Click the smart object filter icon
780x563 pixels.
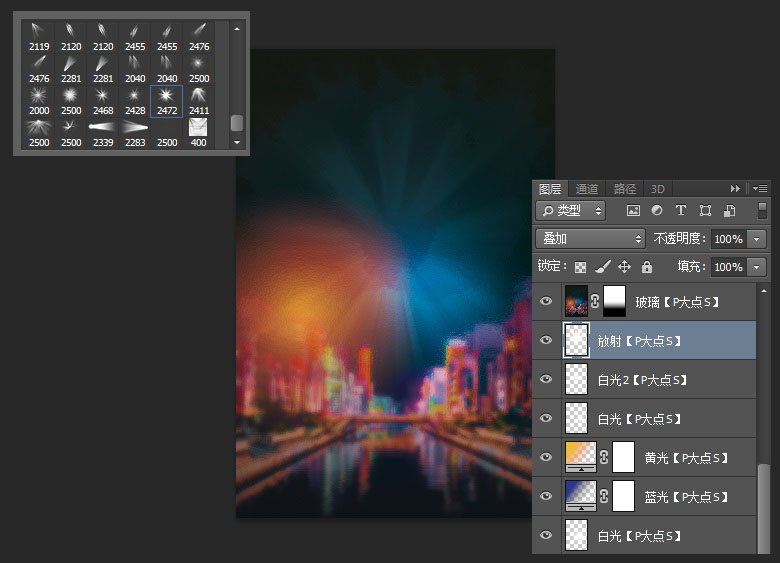[729, 211]
